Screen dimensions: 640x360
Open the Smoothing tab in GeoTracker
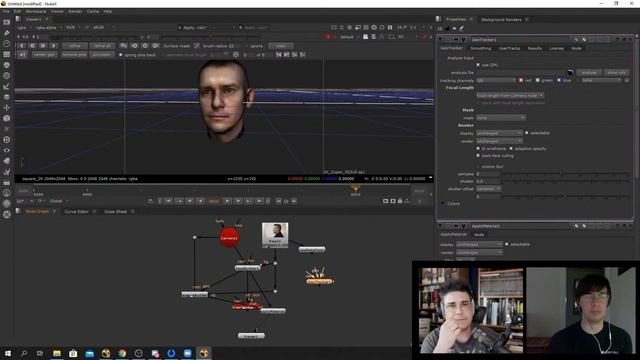[x=480, y=48]
